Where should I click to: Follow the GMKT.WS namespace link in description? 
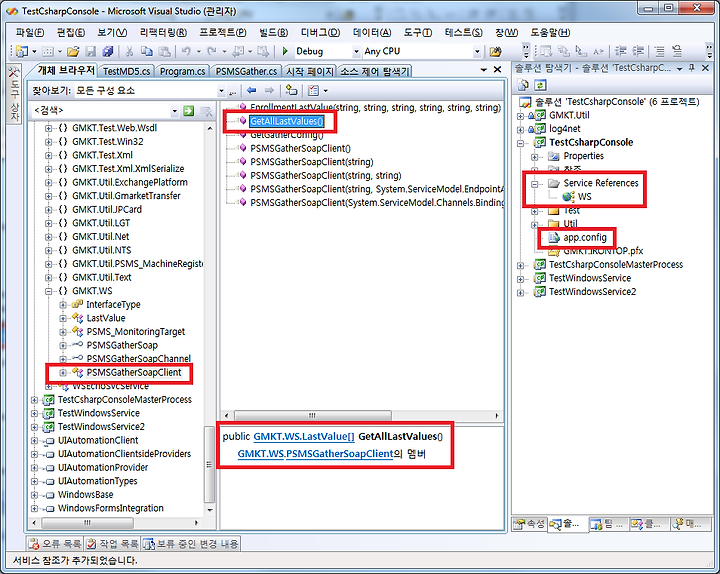pyautogui.click(x=260, y=454)
